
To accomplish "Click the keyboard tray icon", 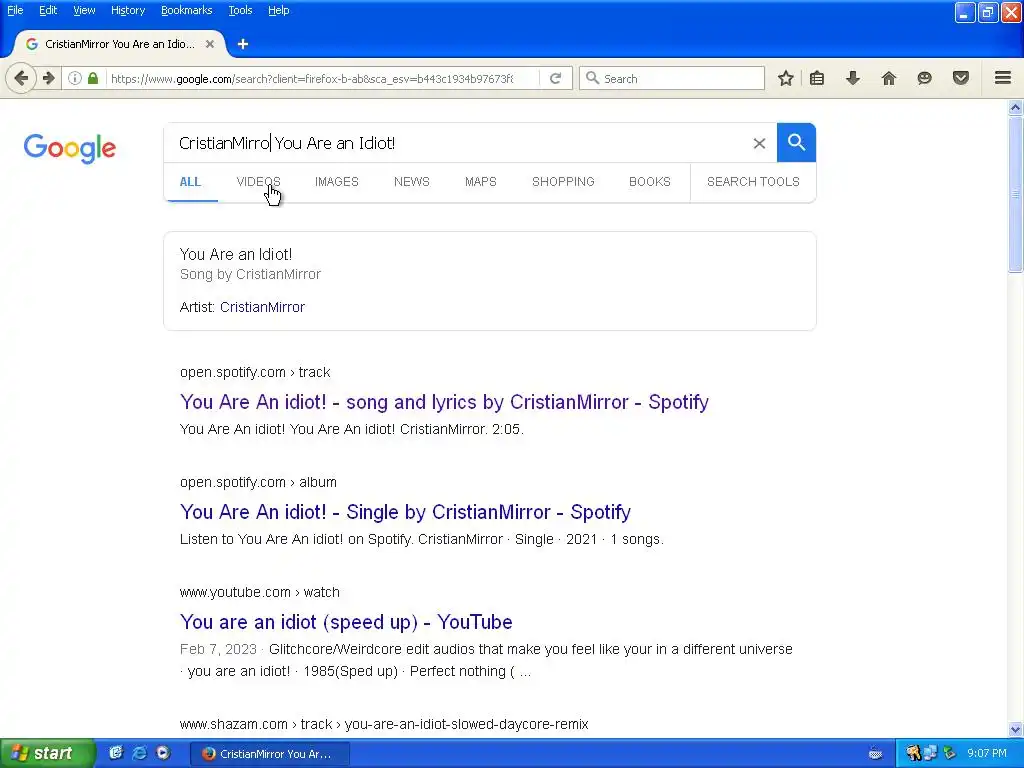I will pos(875,754).
